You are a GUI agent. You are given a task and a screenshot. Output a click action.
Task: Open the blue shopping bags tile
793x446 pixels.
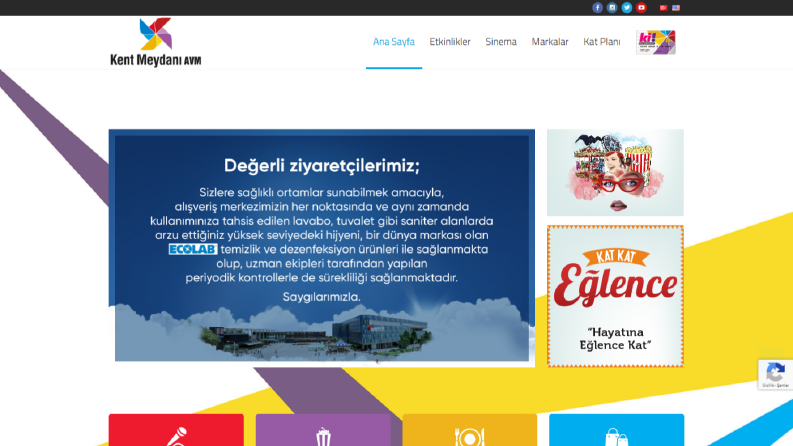point(616,430)
